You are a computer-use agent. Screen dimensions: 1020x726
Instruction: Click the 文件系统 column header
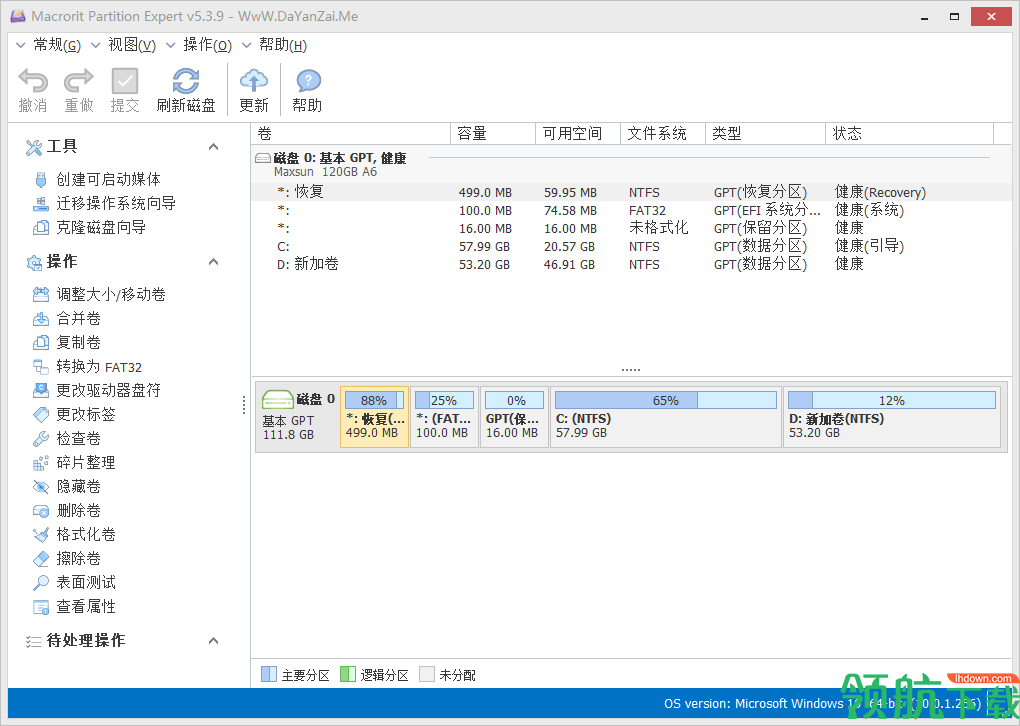663,133
